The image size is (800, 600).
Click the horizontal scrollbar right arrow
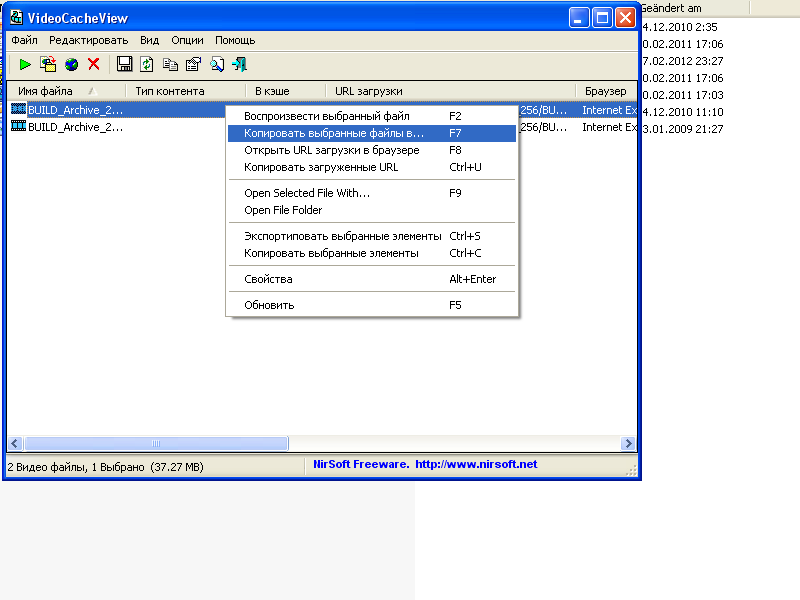point(629,443)
